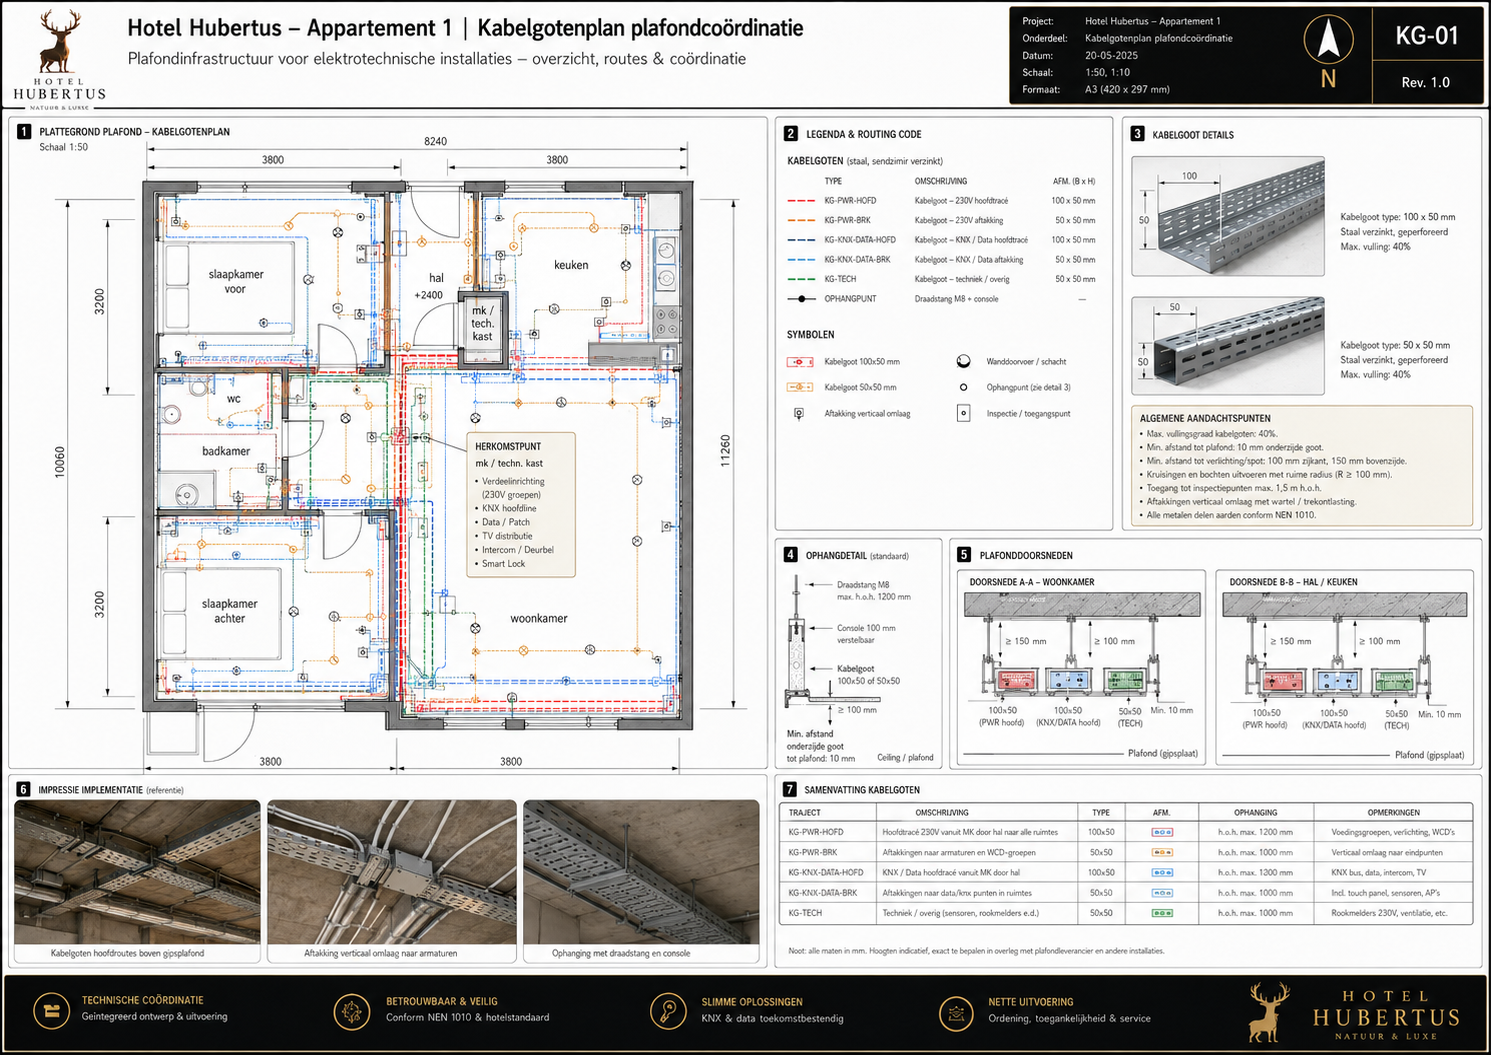The width and height of the screenshot is (1491, 1055).
Task: Click the 8240 overall width dimension
Action: pos(435,141)
